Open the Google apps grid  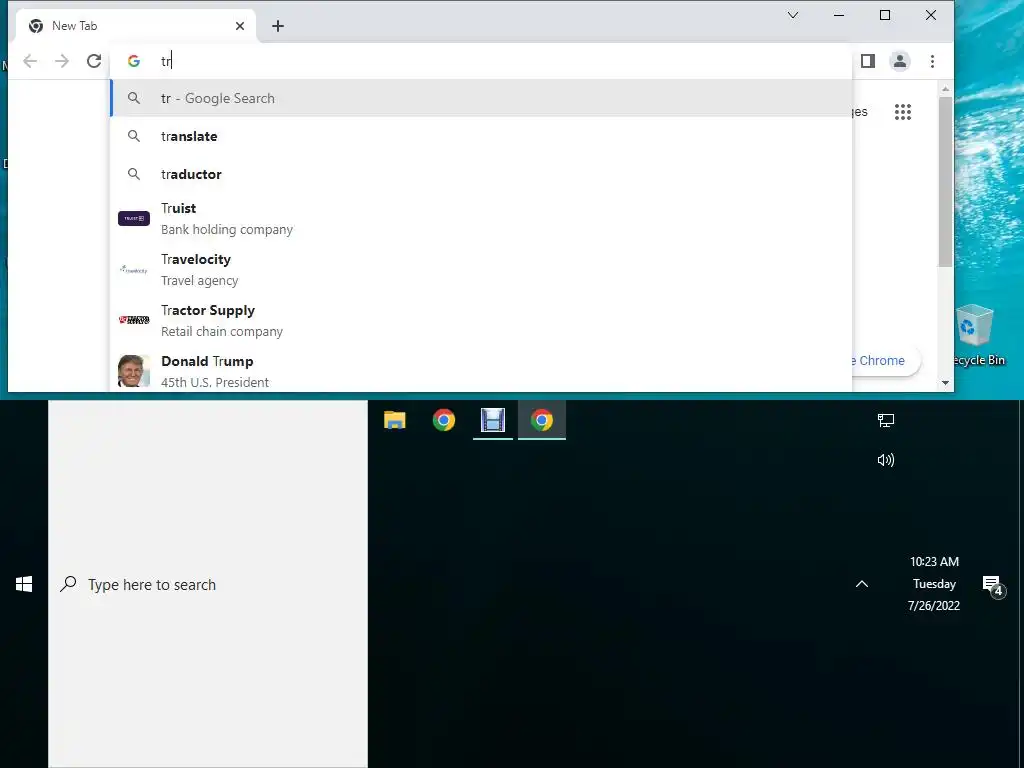pos(903,112)
